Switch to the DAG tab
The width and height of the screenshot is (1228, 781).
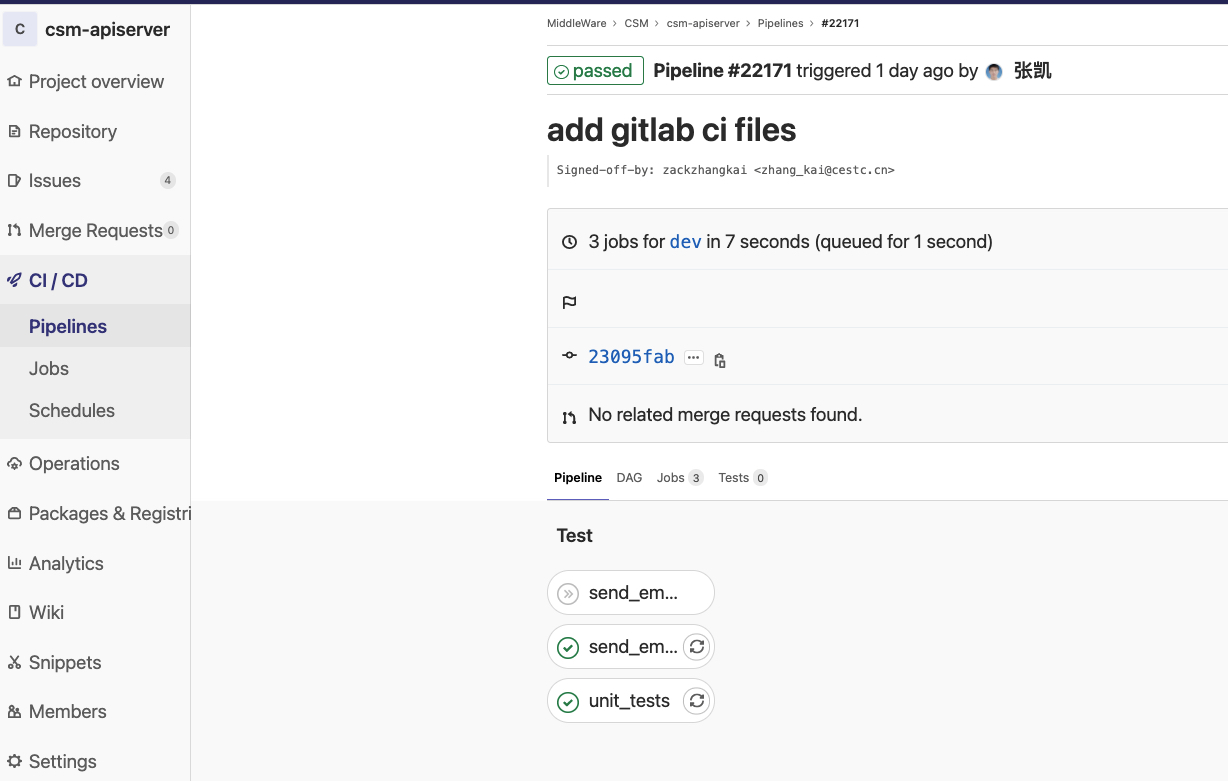tap(629, 478)
